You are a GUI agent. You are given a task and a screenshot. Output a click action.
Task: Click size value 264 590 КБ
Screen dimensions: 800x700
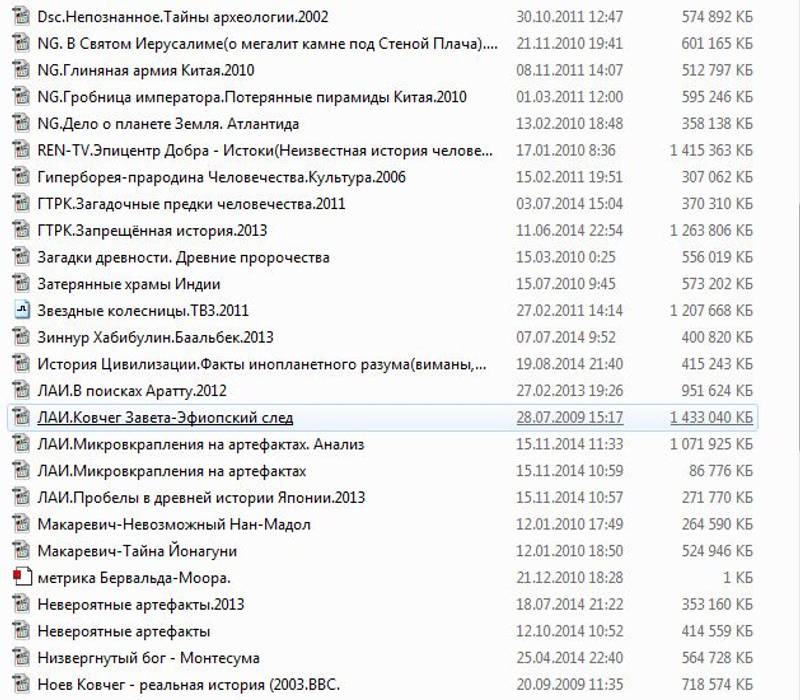click(717, 524)
